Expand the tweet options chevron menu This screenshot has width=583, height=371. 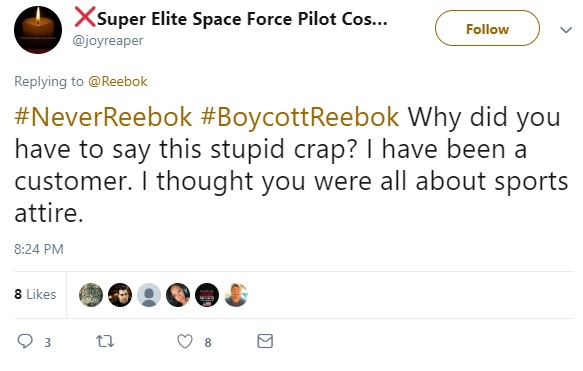[566, 30]
